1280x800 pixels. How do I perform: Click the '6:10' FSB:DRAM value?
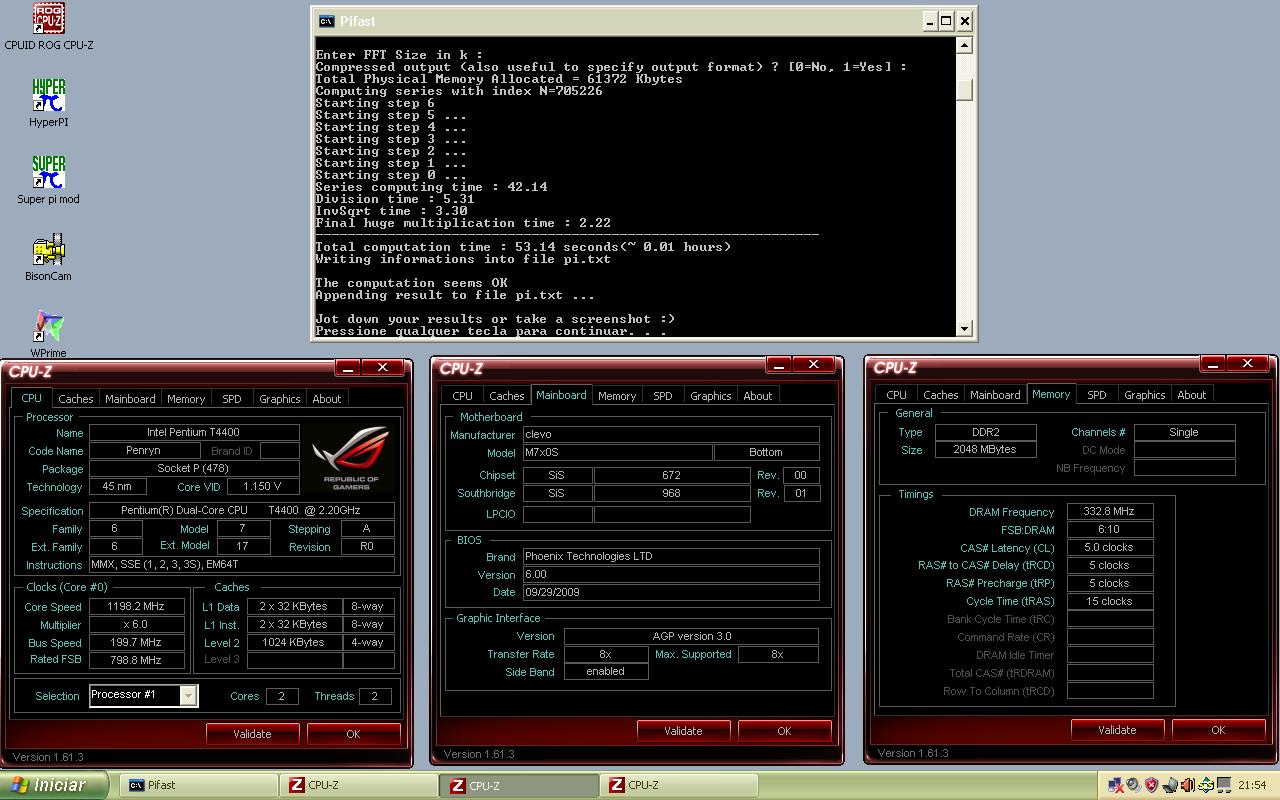click(1109, 529)
